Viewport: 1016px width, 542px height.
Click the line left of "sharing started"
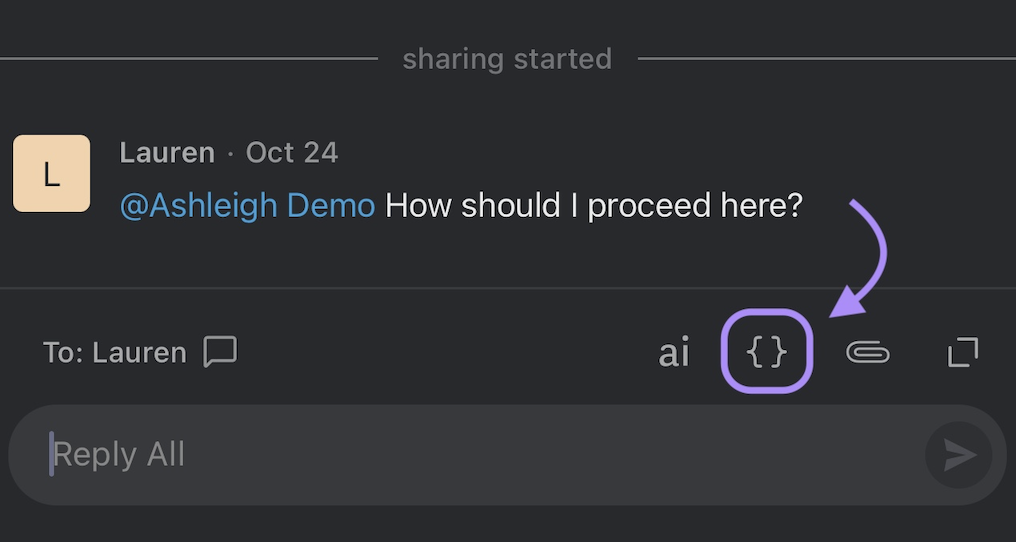coord(190,59)
